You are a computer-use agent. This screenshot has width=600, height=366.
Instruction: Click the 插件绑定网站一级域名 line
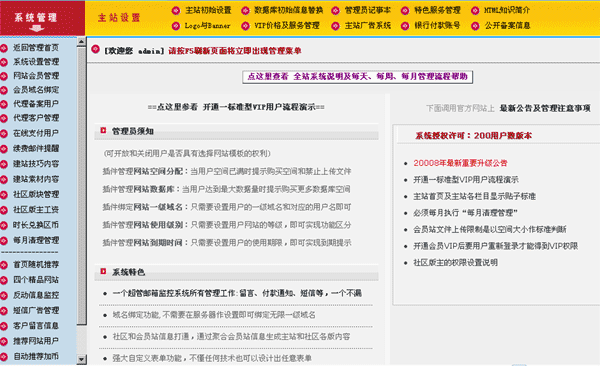pos(227,207)
